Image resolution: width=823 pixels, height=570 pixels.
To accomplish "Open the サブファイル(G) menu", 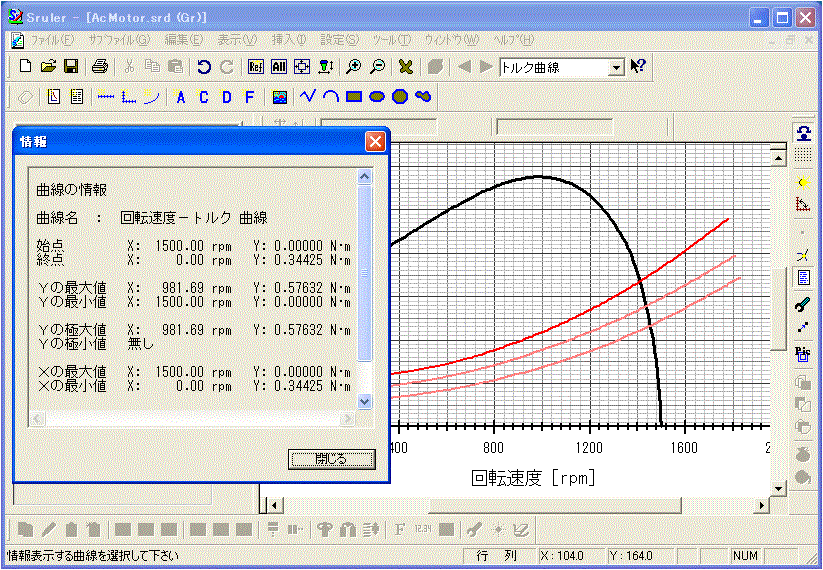I will [x=119, y=40].
